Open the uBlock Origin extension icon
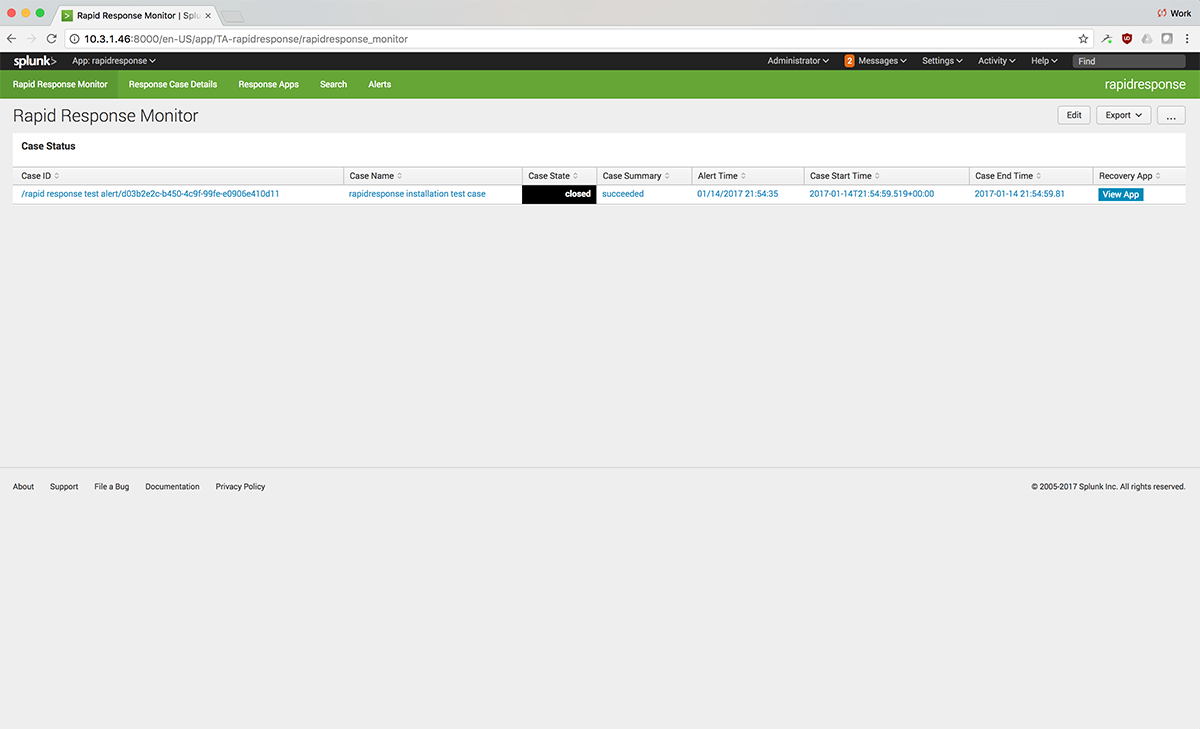Image resolution: width=1200 pixels, height=729 pixels. tap(1127, 39)
